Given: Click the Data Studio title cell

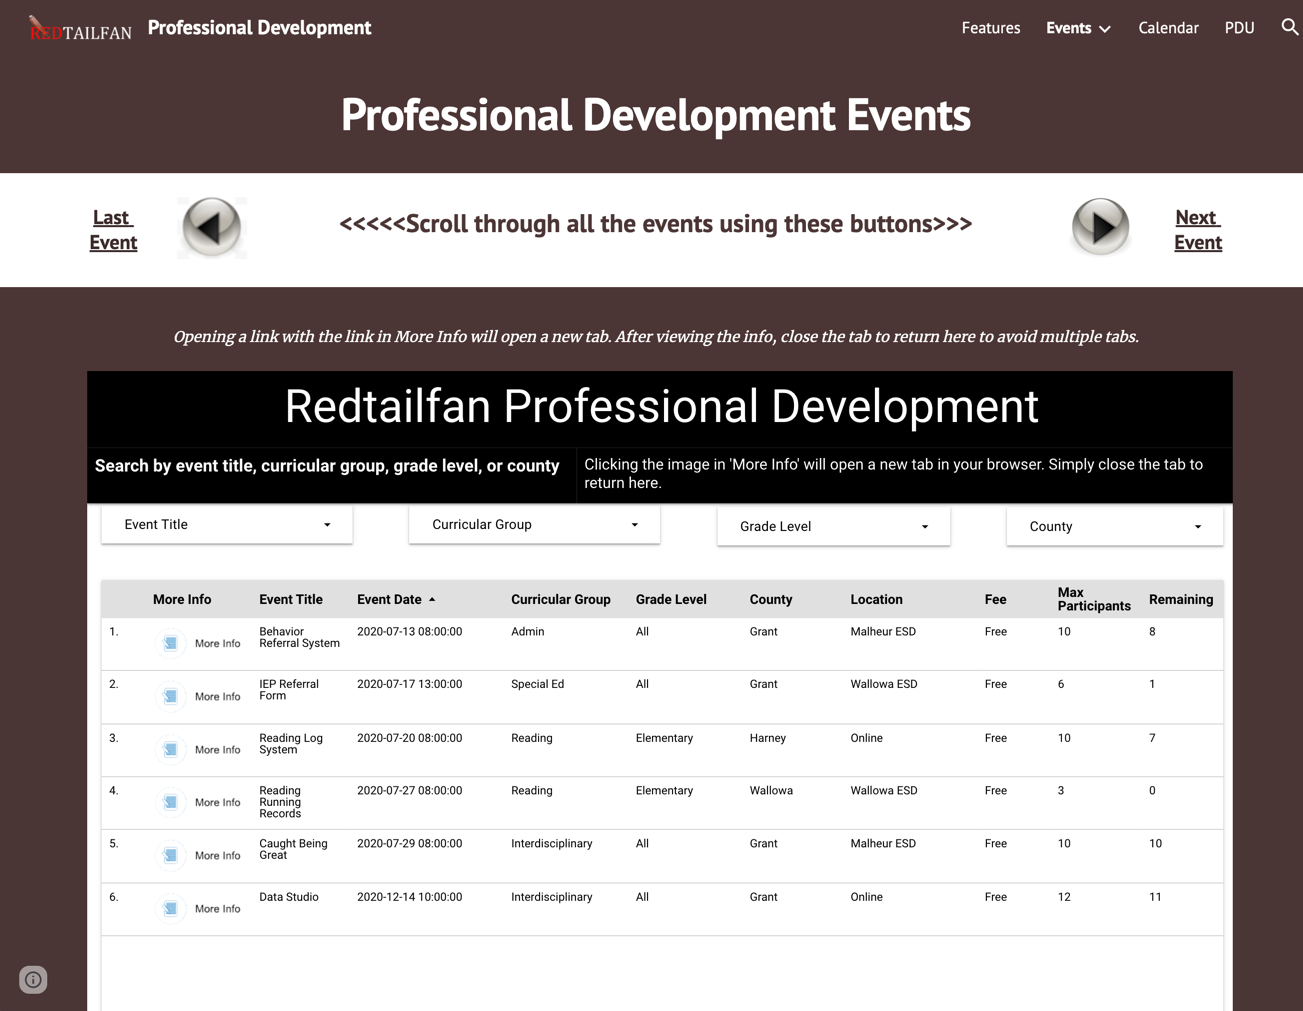Looking at the screenshot, I should click(x=289, y=897).
